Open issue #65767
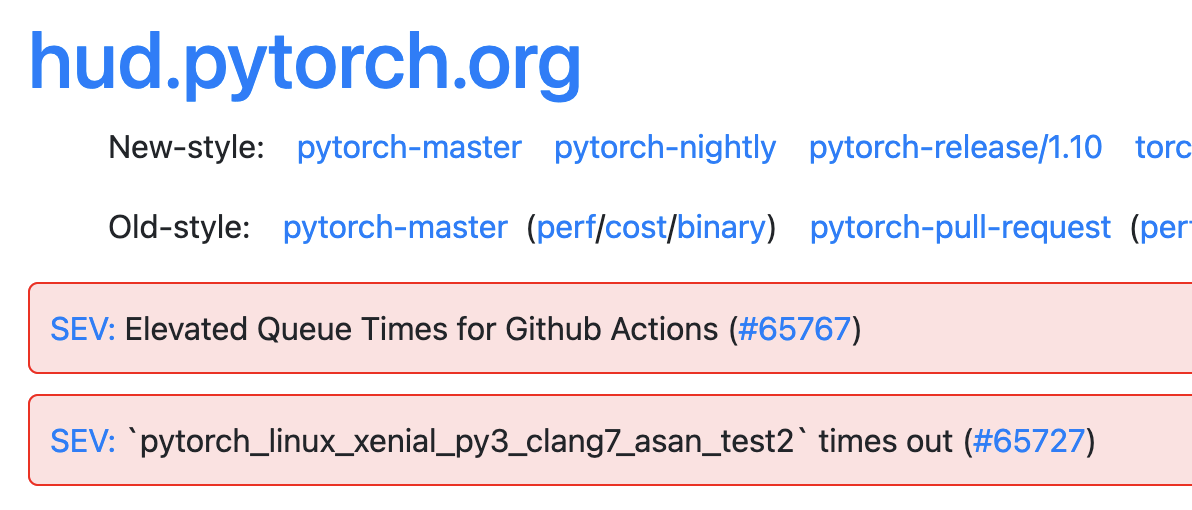 pos(795,329)
